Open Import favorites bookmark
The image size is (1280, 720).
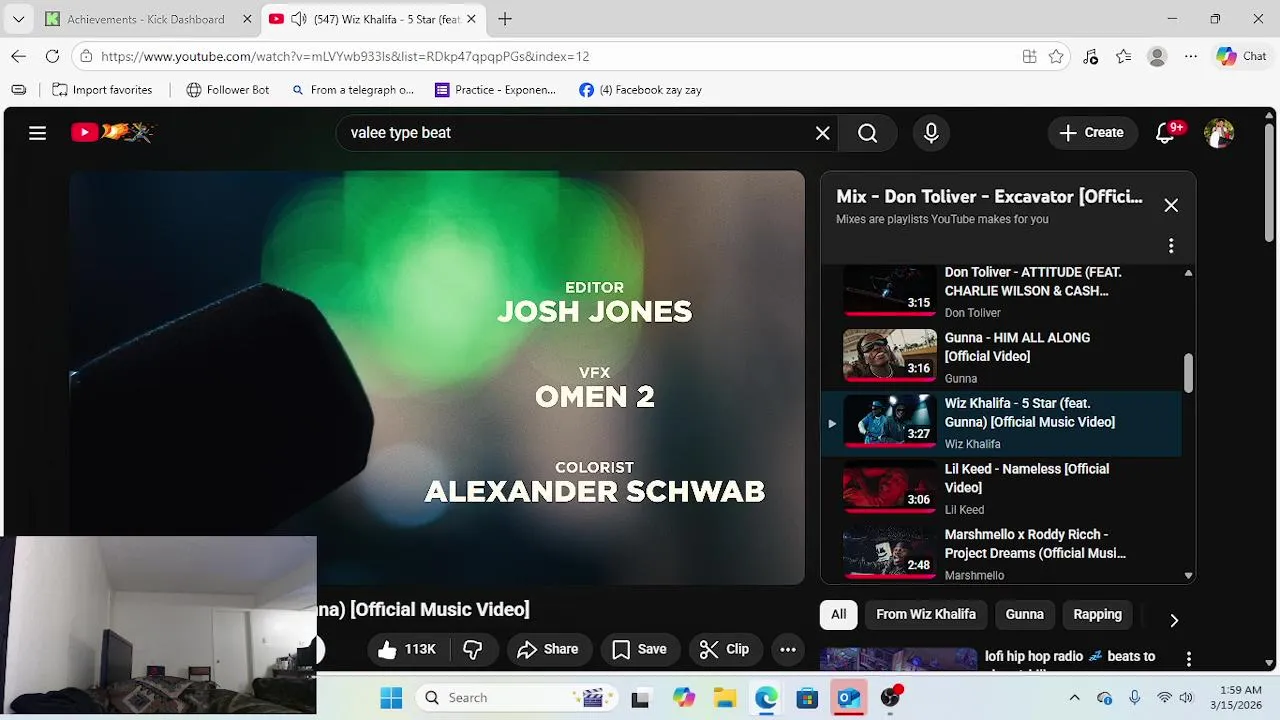[102, 90]
